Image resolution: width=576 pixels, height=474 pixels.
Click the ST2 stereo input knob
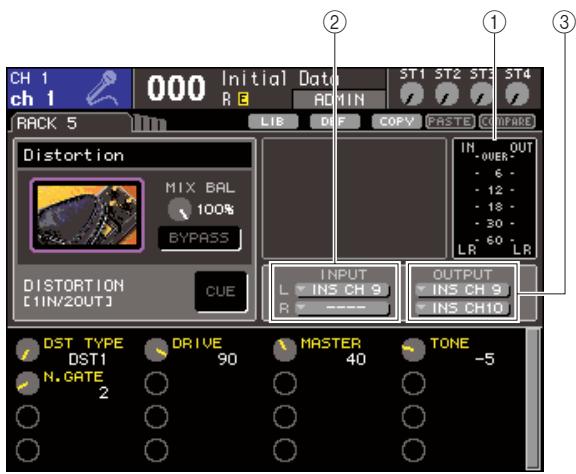coord(447,94)
